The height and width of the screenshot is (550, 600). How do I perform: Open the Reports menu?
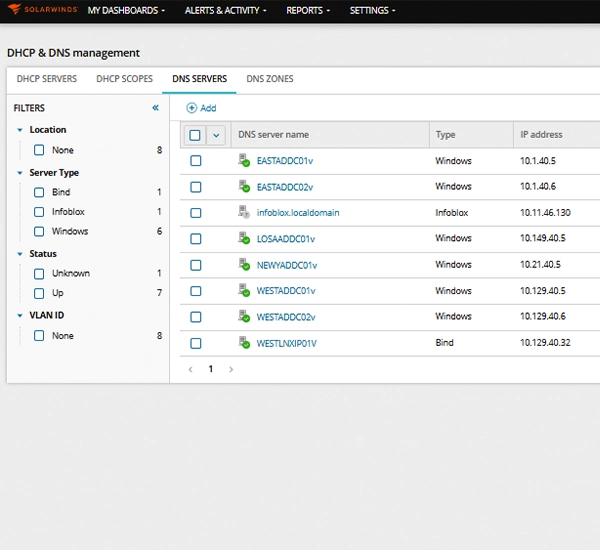click(308, 10)
